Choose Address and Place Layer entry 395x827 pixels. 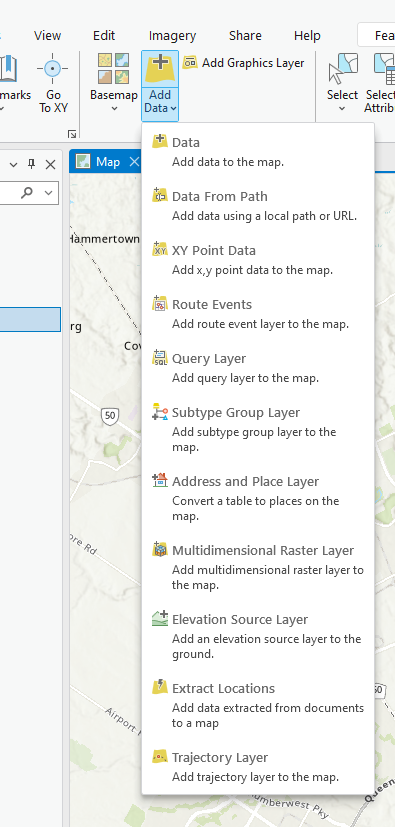(x=258, y=498)
